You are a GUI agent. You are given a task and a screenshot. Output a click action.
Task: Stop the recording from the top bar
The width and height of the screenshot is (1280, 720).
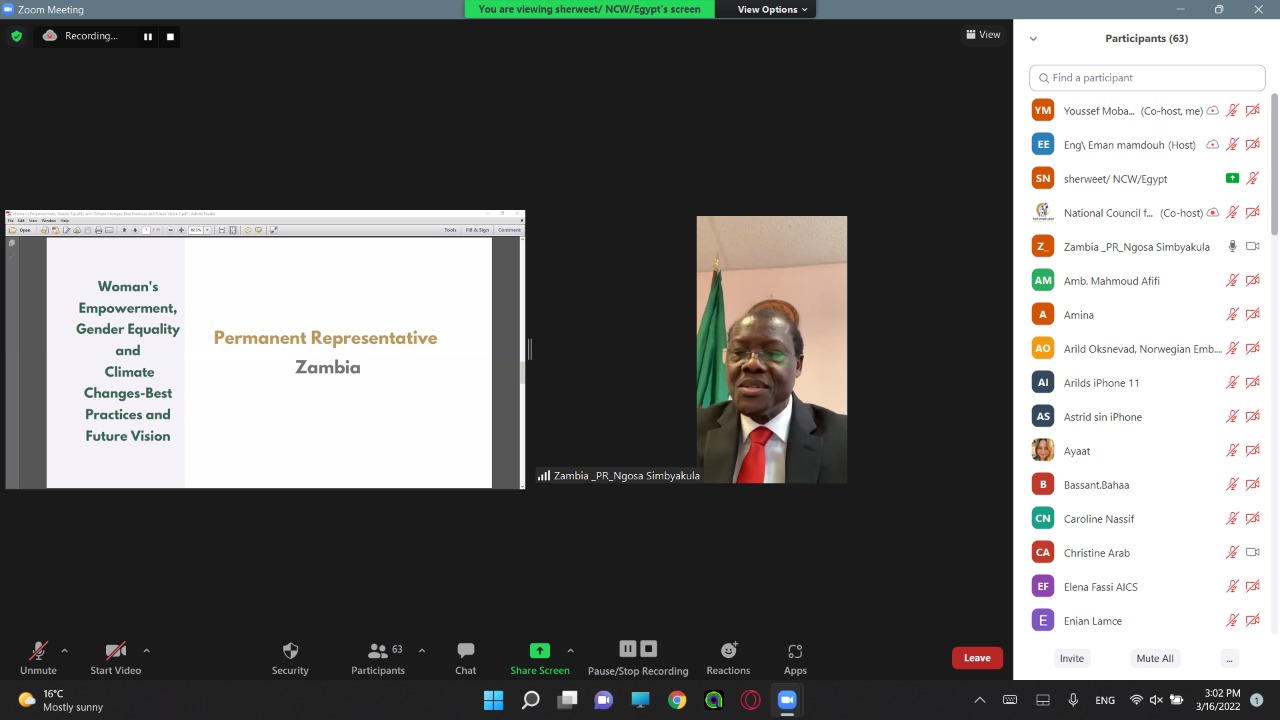170,37
